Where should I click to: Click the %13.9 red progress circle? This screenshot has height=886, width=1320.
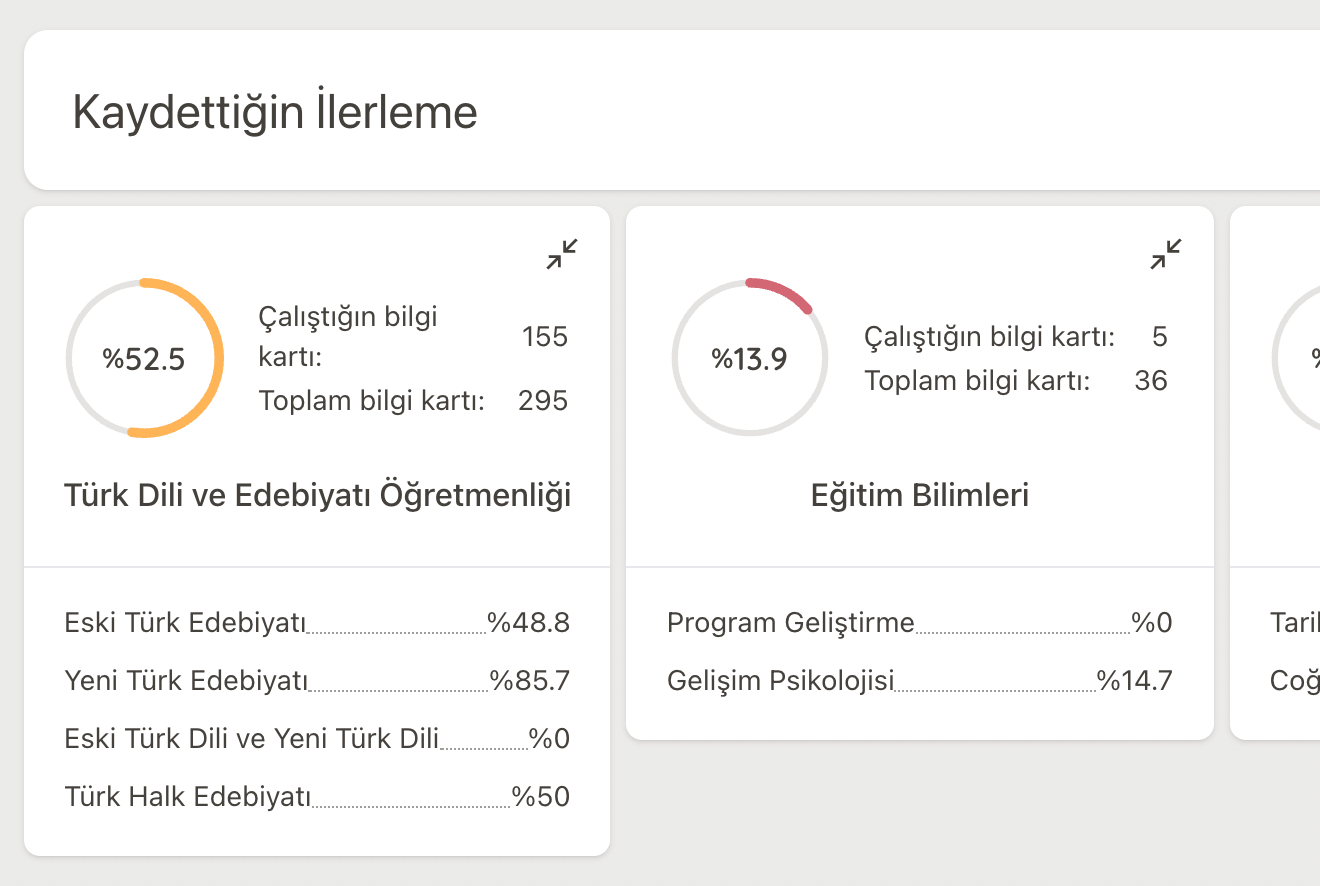coord(750,358)
